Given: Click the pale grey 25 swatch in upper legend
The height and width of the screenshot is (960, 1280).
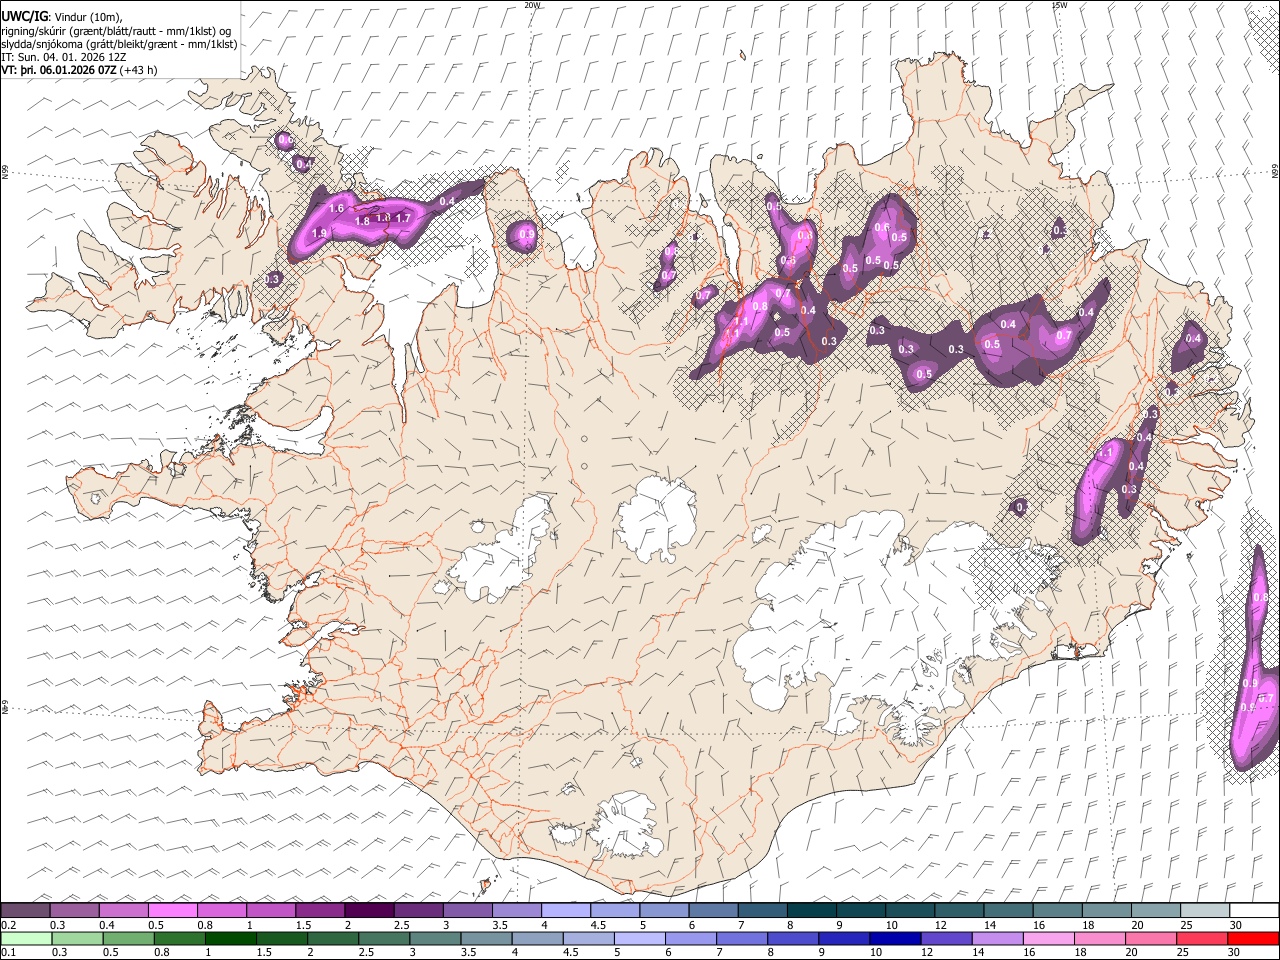Looking at the screenshot, I should [1205, 910].
